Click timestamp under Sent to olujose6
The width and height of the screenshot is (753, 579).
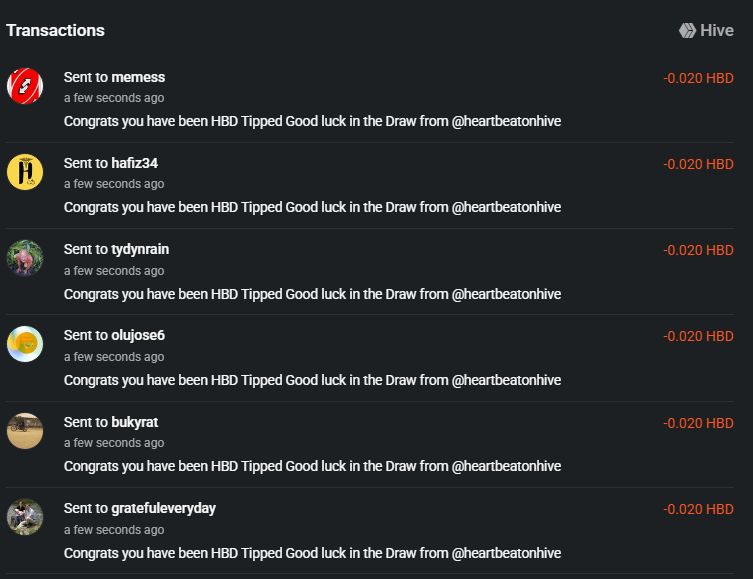pyautogui.click(x=114, y=357)
